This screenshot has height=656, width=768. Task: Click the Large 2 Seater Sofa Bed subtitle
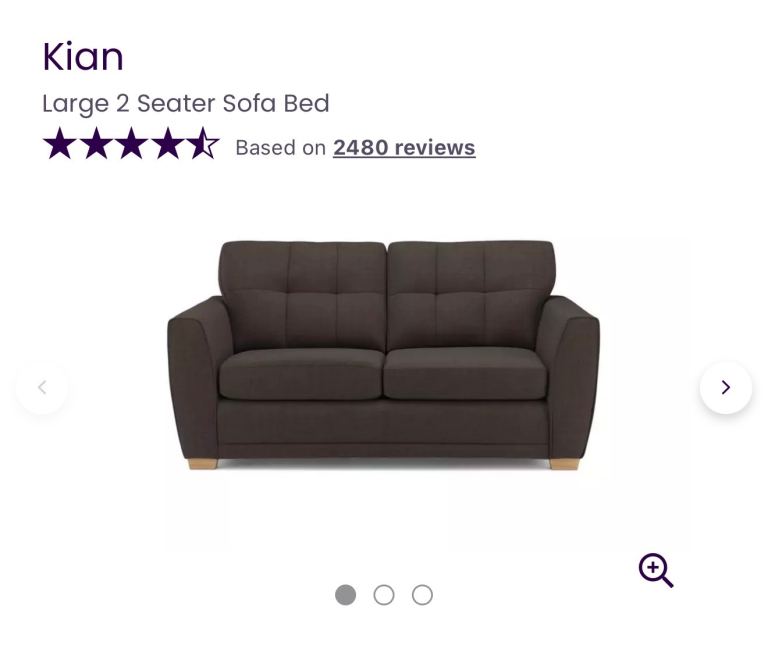(x=186, y=103)
